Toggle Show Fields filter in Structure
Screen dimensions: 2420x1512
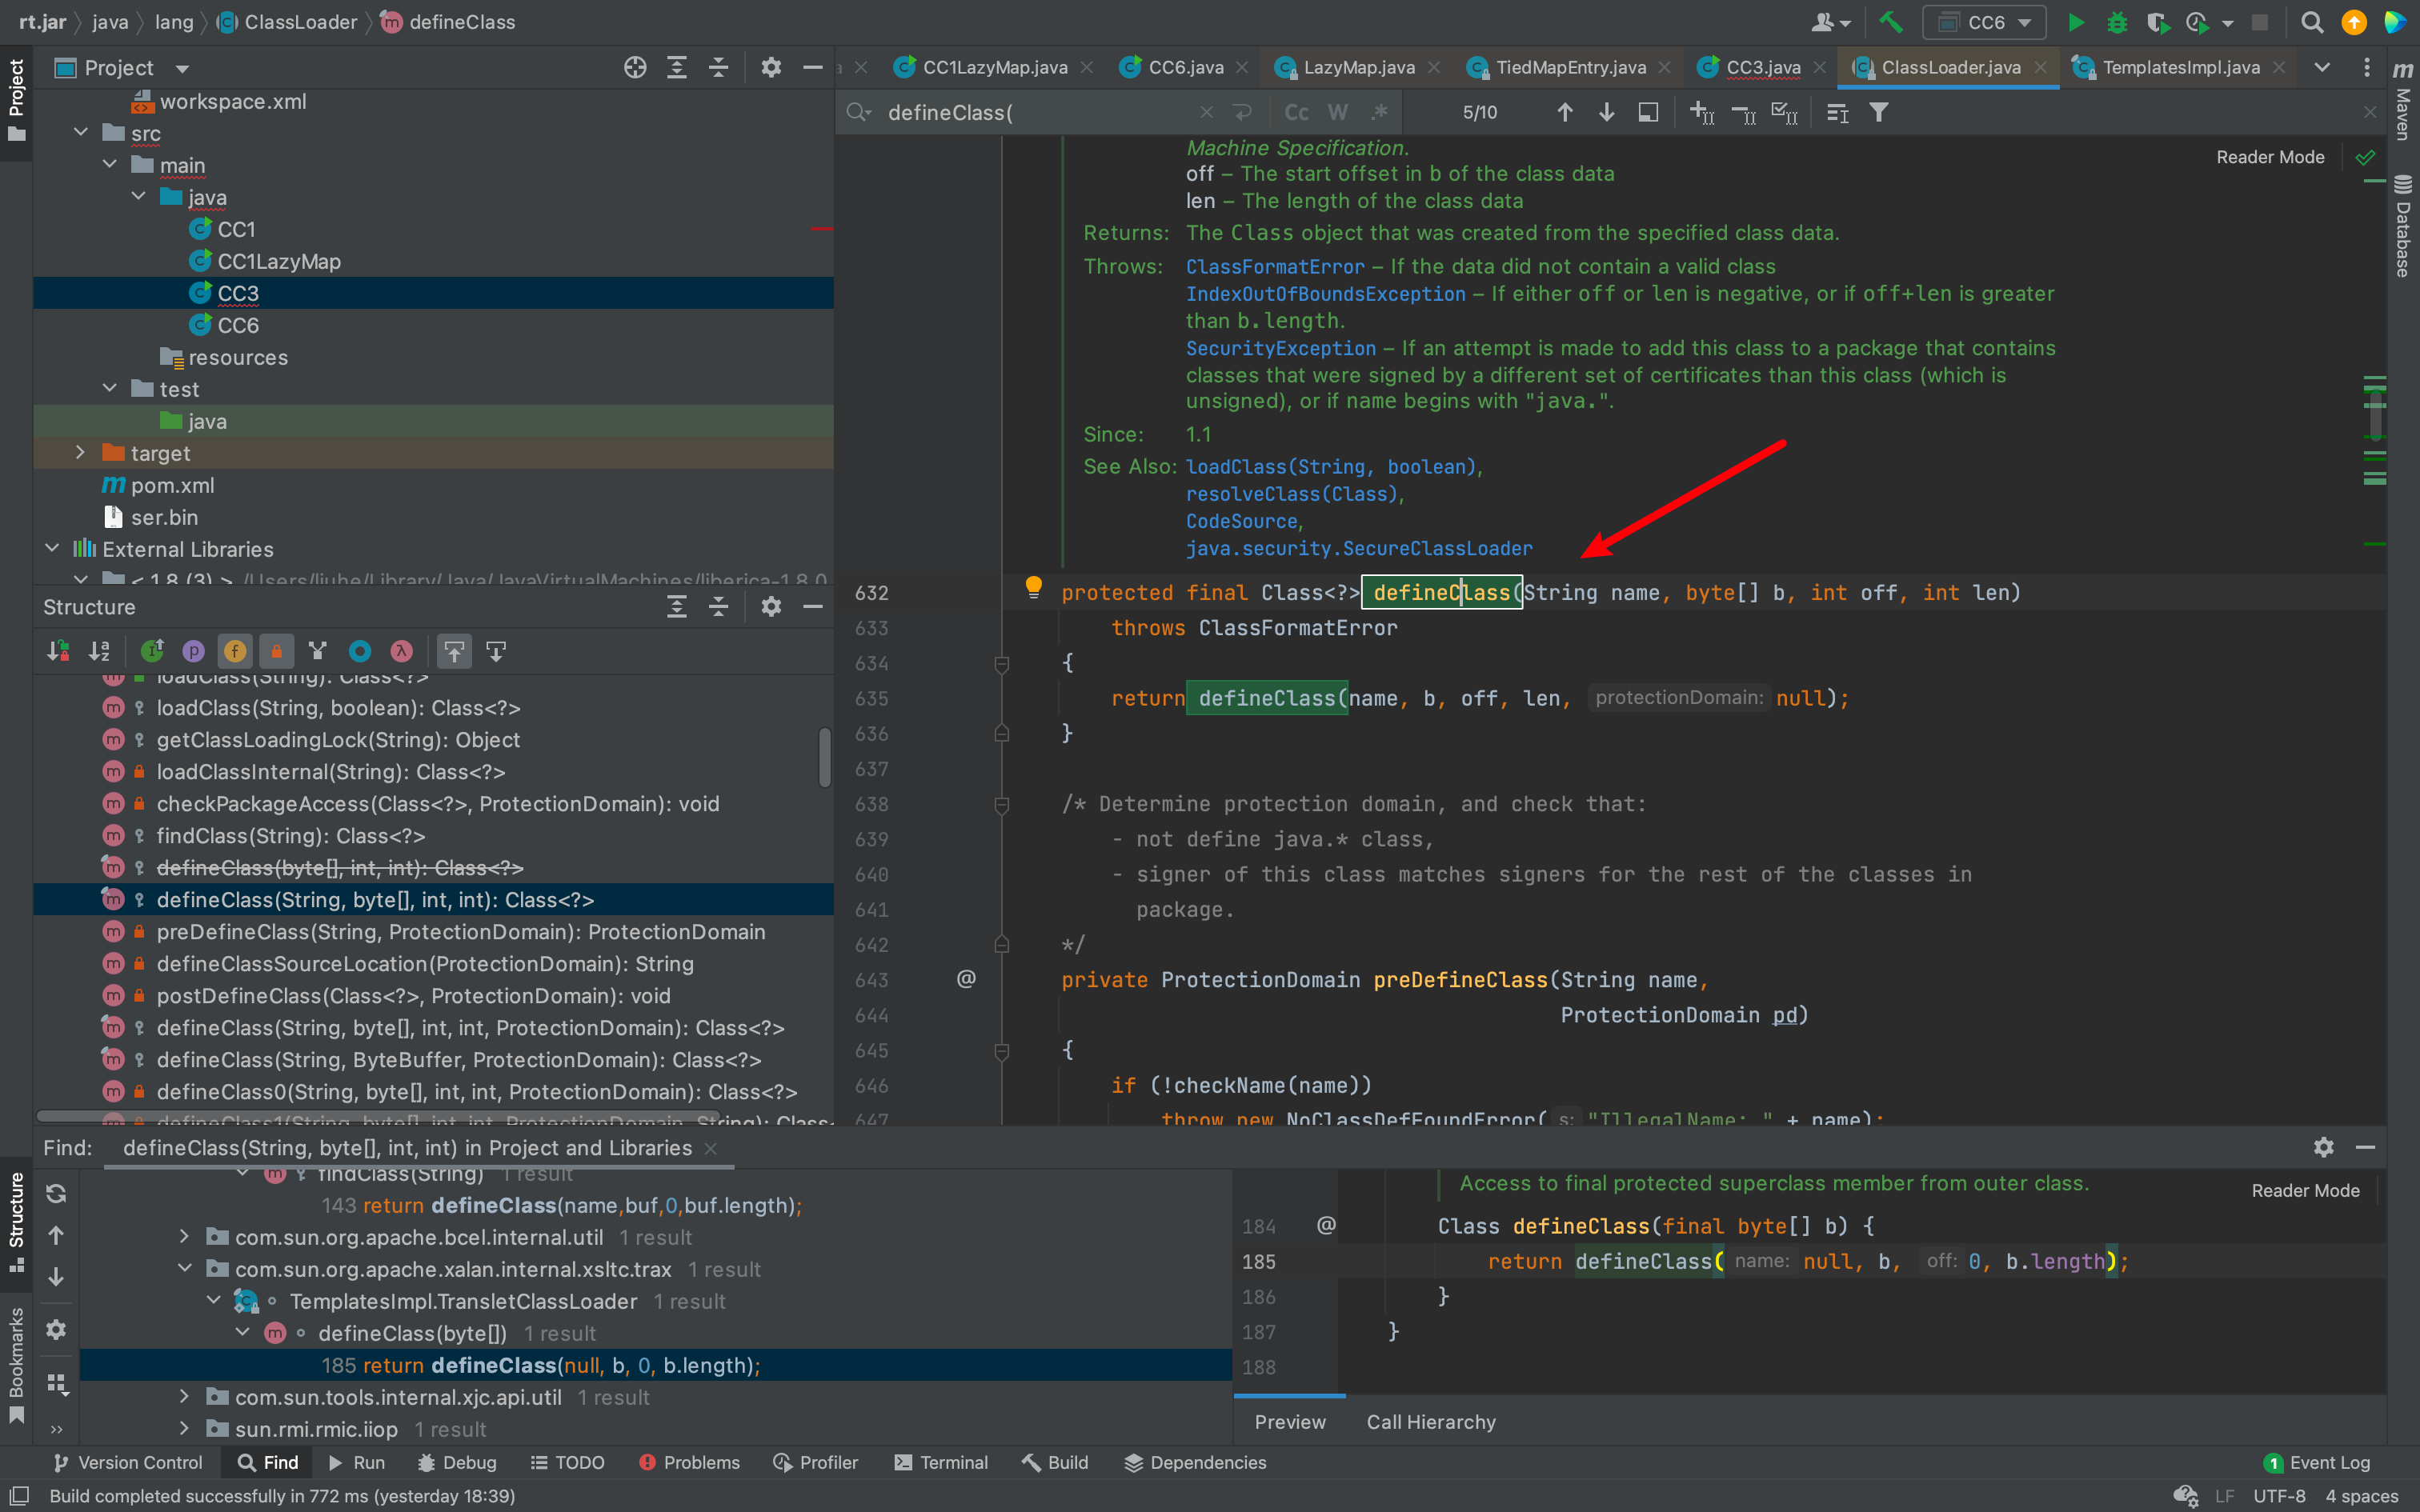click(235, 651)
